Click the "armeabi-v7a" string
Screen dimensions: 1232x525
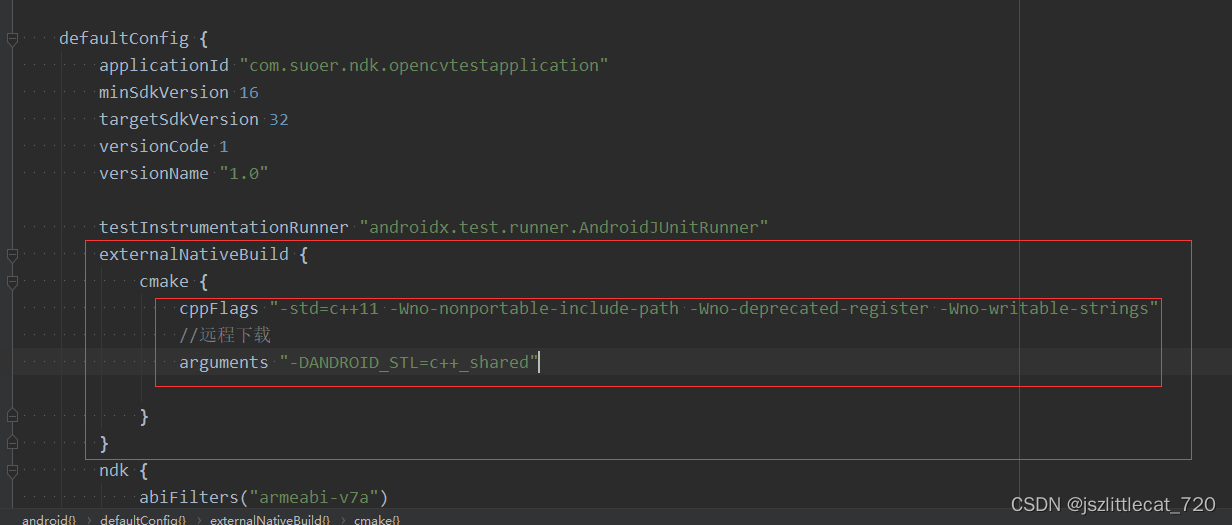coord(313,497)
